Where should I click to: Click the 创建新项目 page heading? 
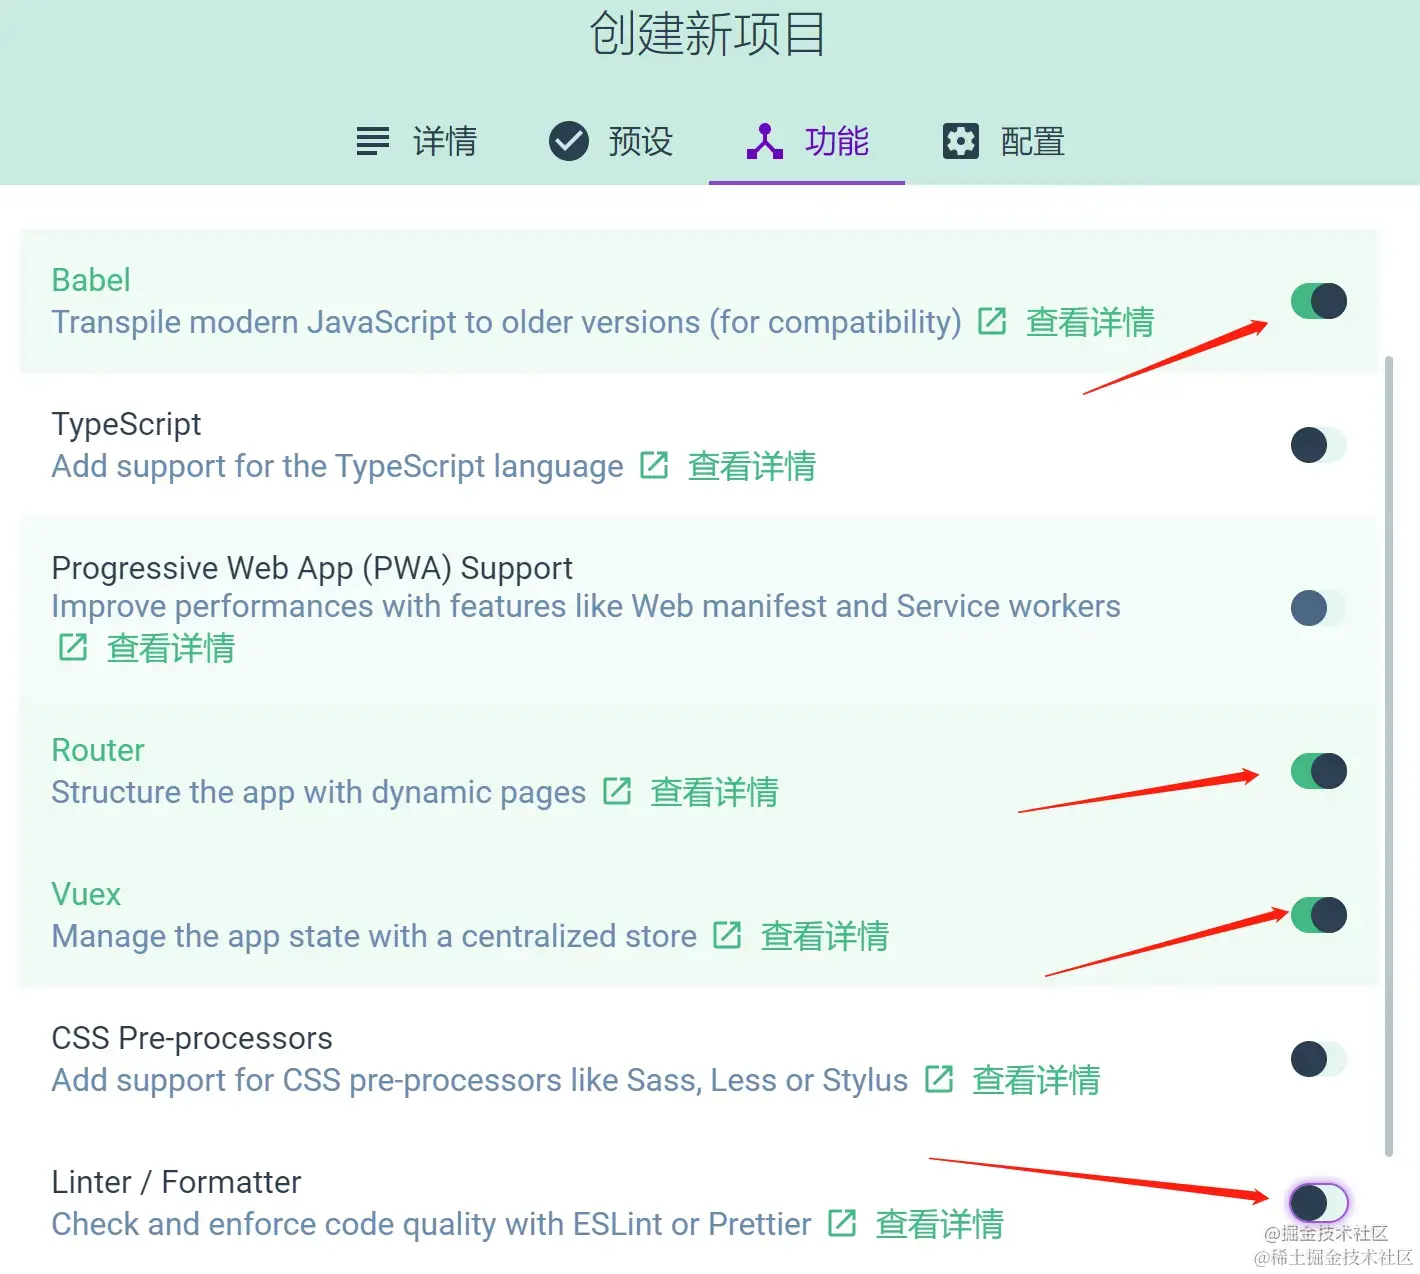coord(708,33)
